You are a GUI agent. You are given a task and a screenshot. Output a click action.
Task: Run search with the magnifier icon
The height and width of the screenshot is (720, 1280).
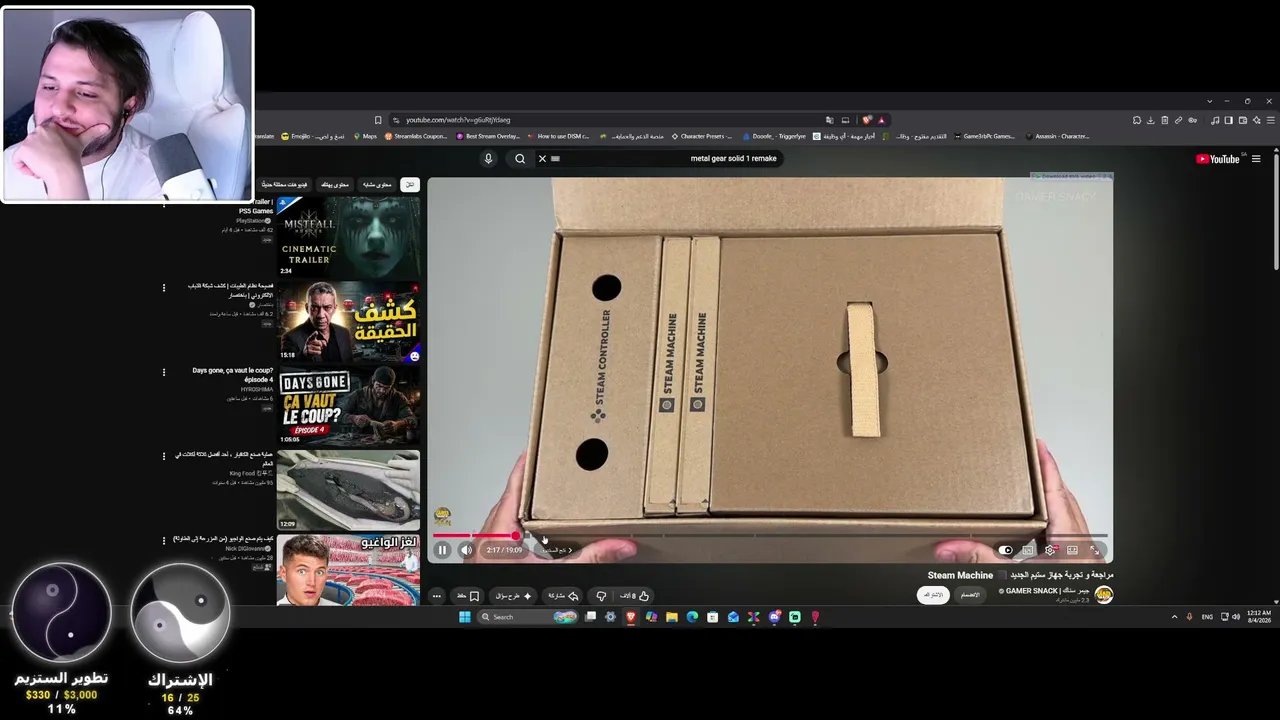520,158
